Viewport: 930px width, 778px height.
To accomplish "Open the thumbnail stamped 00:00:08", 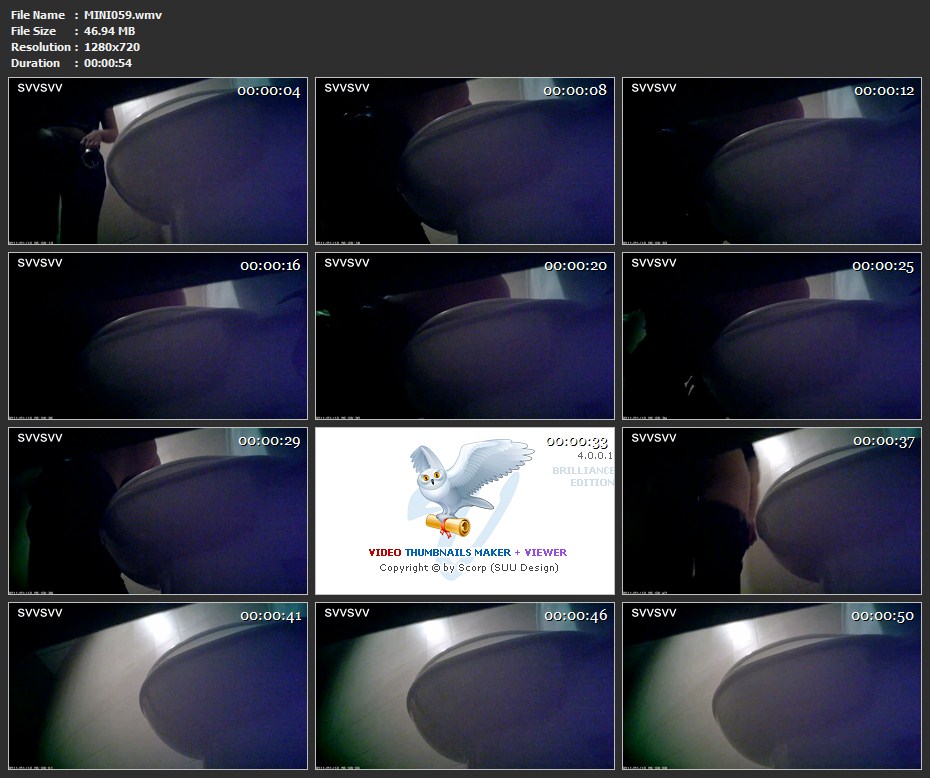I will 465,161.
